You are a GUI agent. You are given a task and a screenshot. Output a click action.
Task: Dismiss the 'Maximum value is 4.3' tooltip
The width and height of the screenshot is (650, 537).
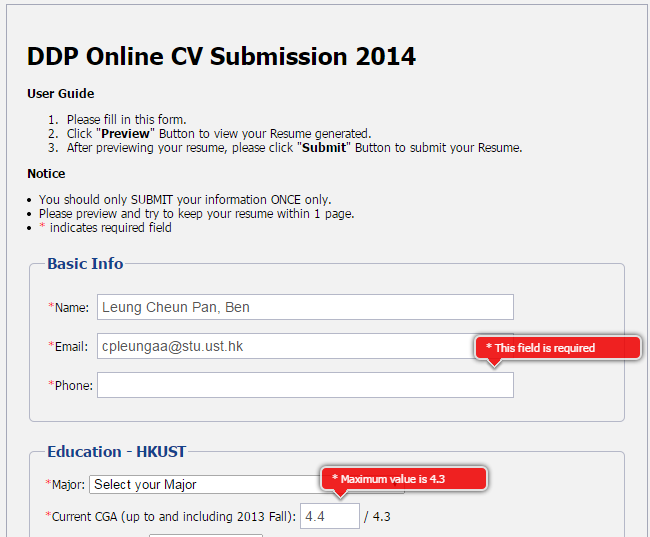click(x=404, y=479)
